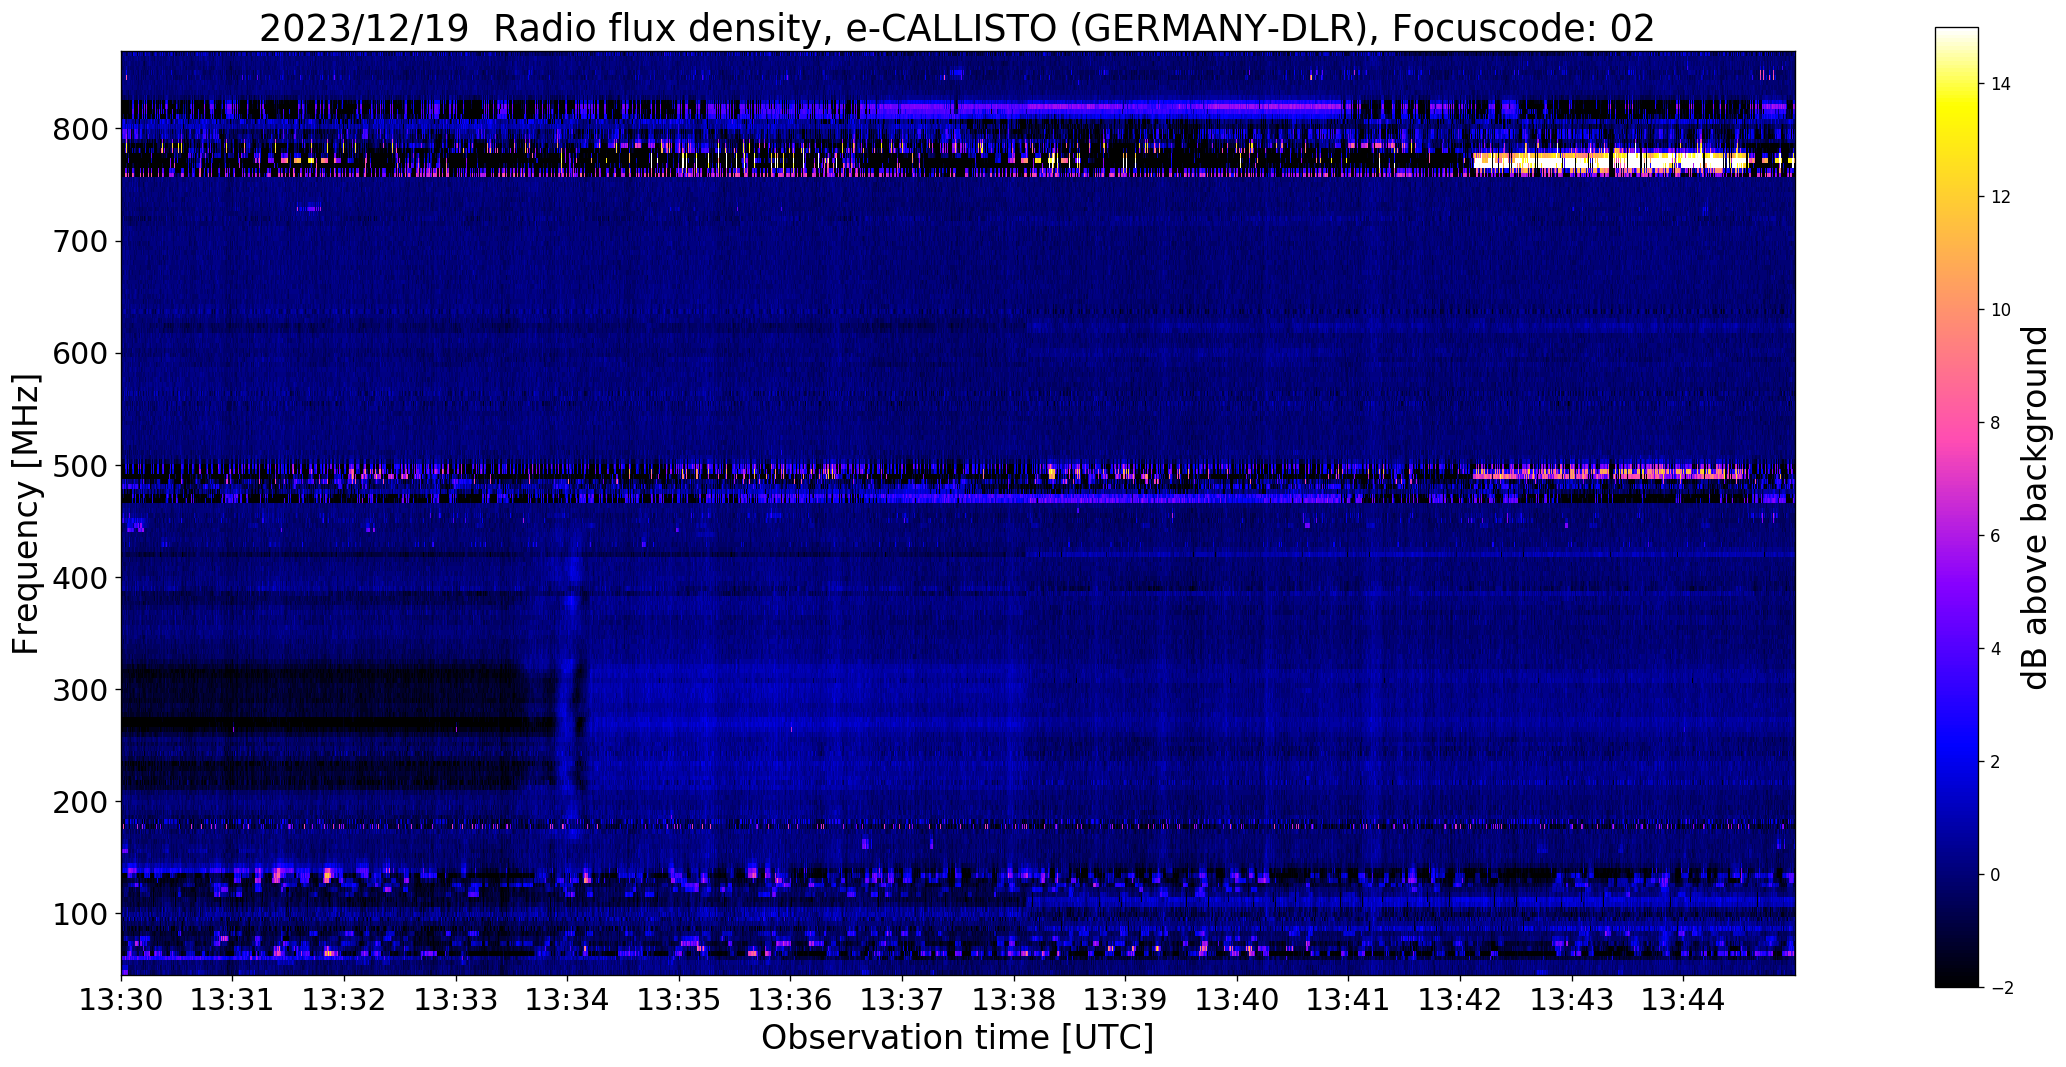Click the colorbar tick value 4
The height and width of the screenshot is (1067, 2066).
tap(1996, 649)
